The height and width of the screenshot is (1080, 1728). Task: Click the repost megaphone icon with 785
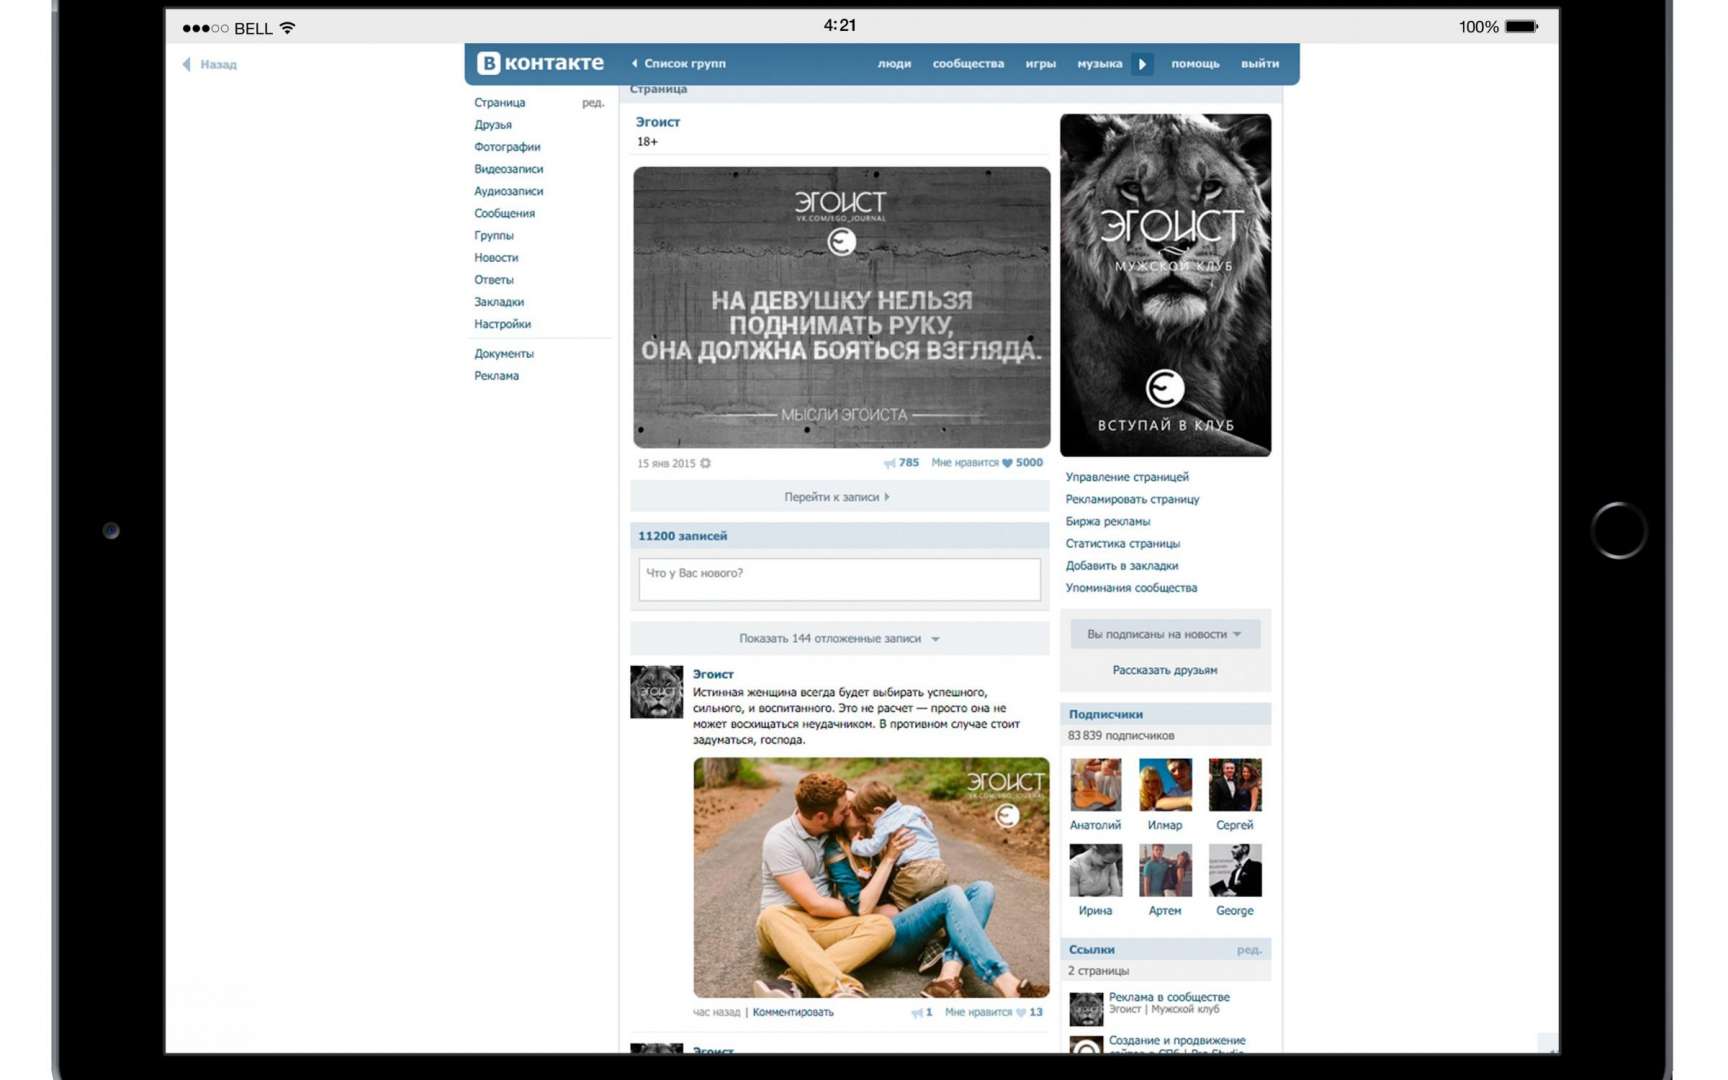(889, 463)
